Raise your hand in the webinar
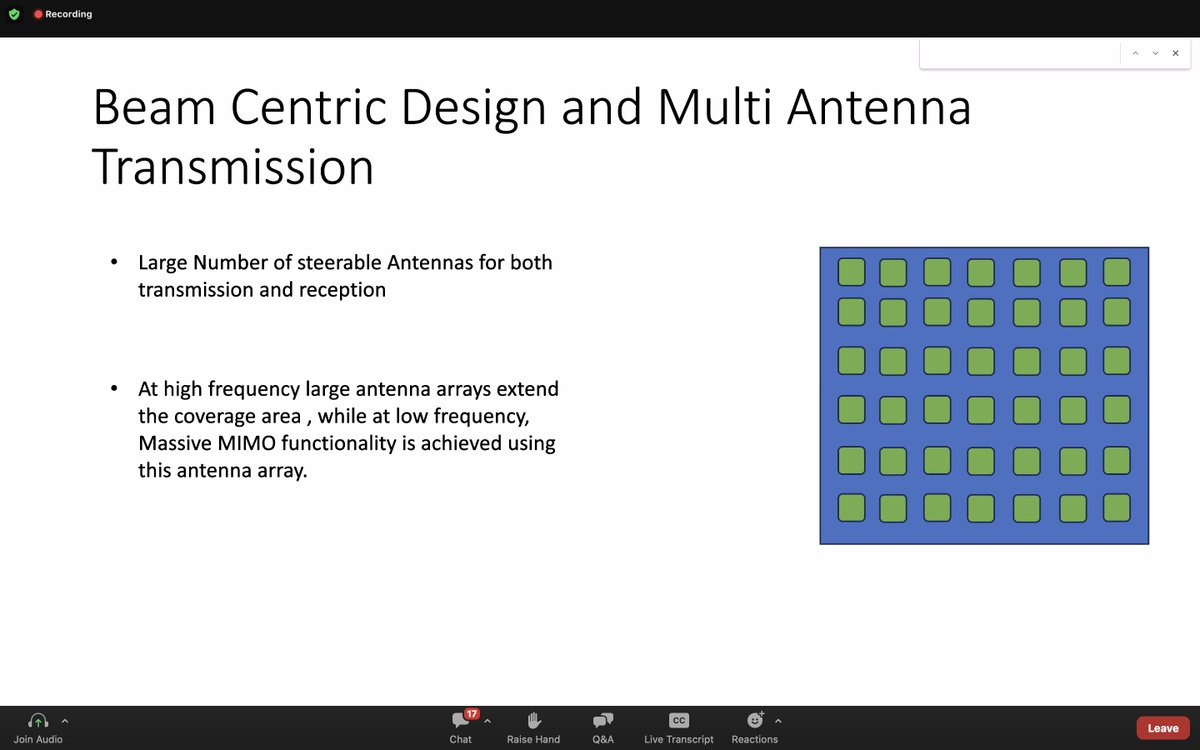Viewport: 1200px width, 750px height. [533, 727]
